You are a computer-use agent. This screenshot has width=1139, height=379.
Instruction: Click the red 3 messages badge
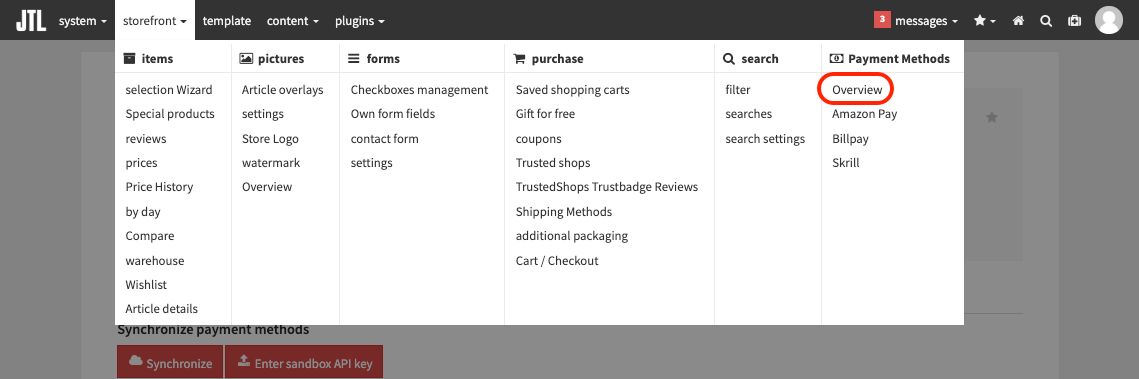point(882,20)
